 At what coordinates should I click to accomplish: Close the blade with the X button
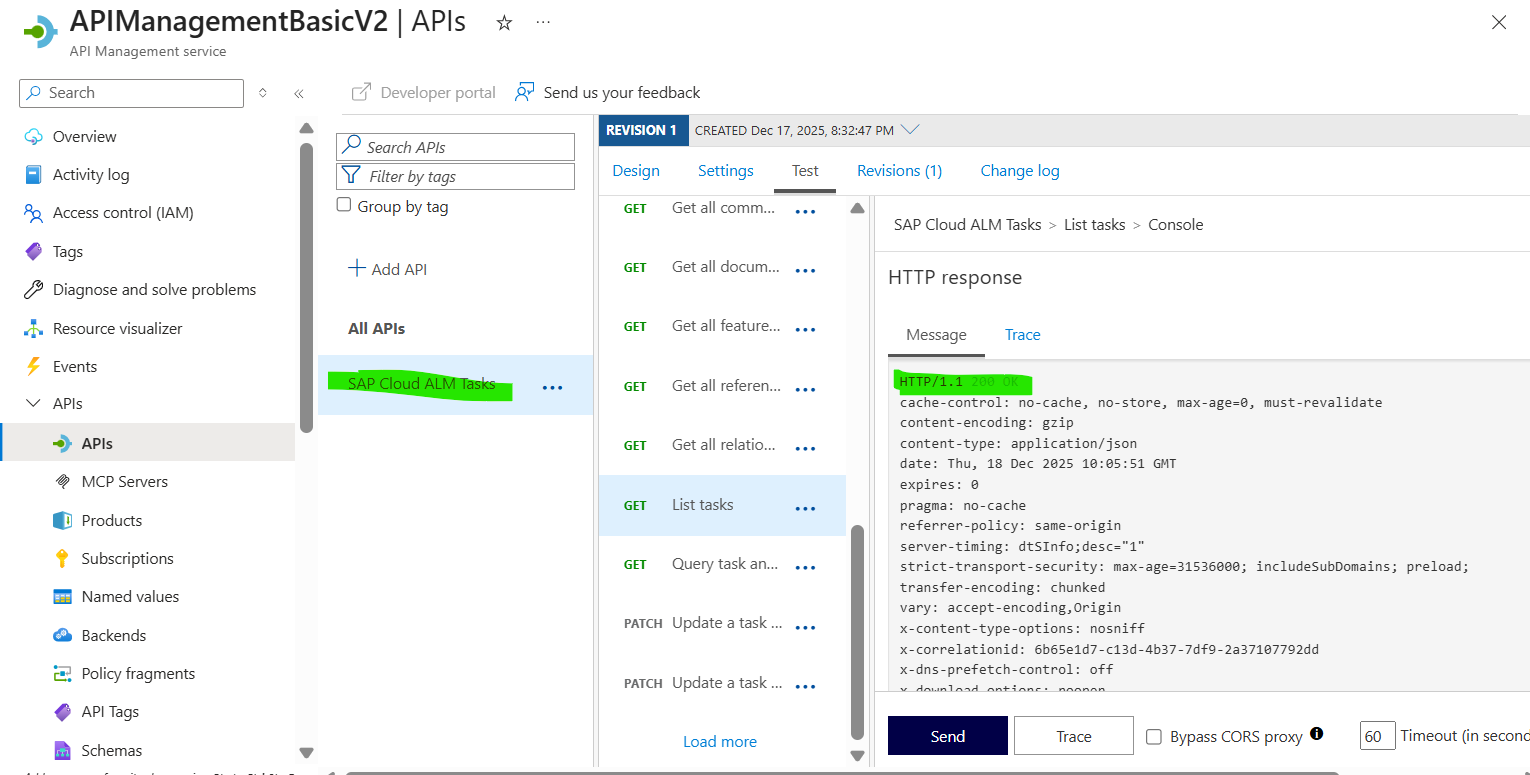pyautogui.click(x=1498, y=22)
